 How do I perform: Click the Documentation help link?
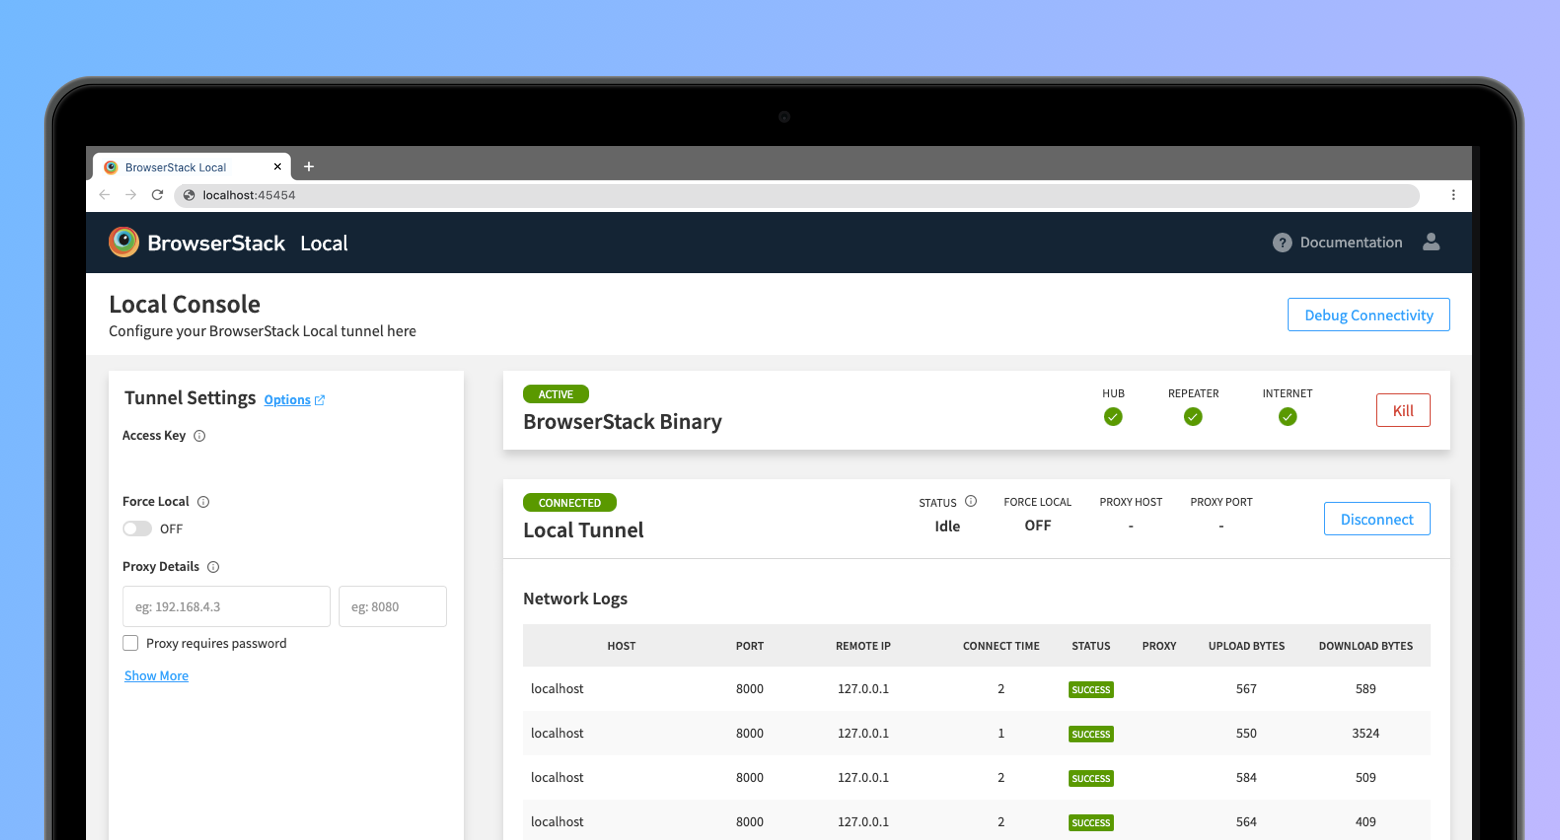click(x=1338, y=243)
